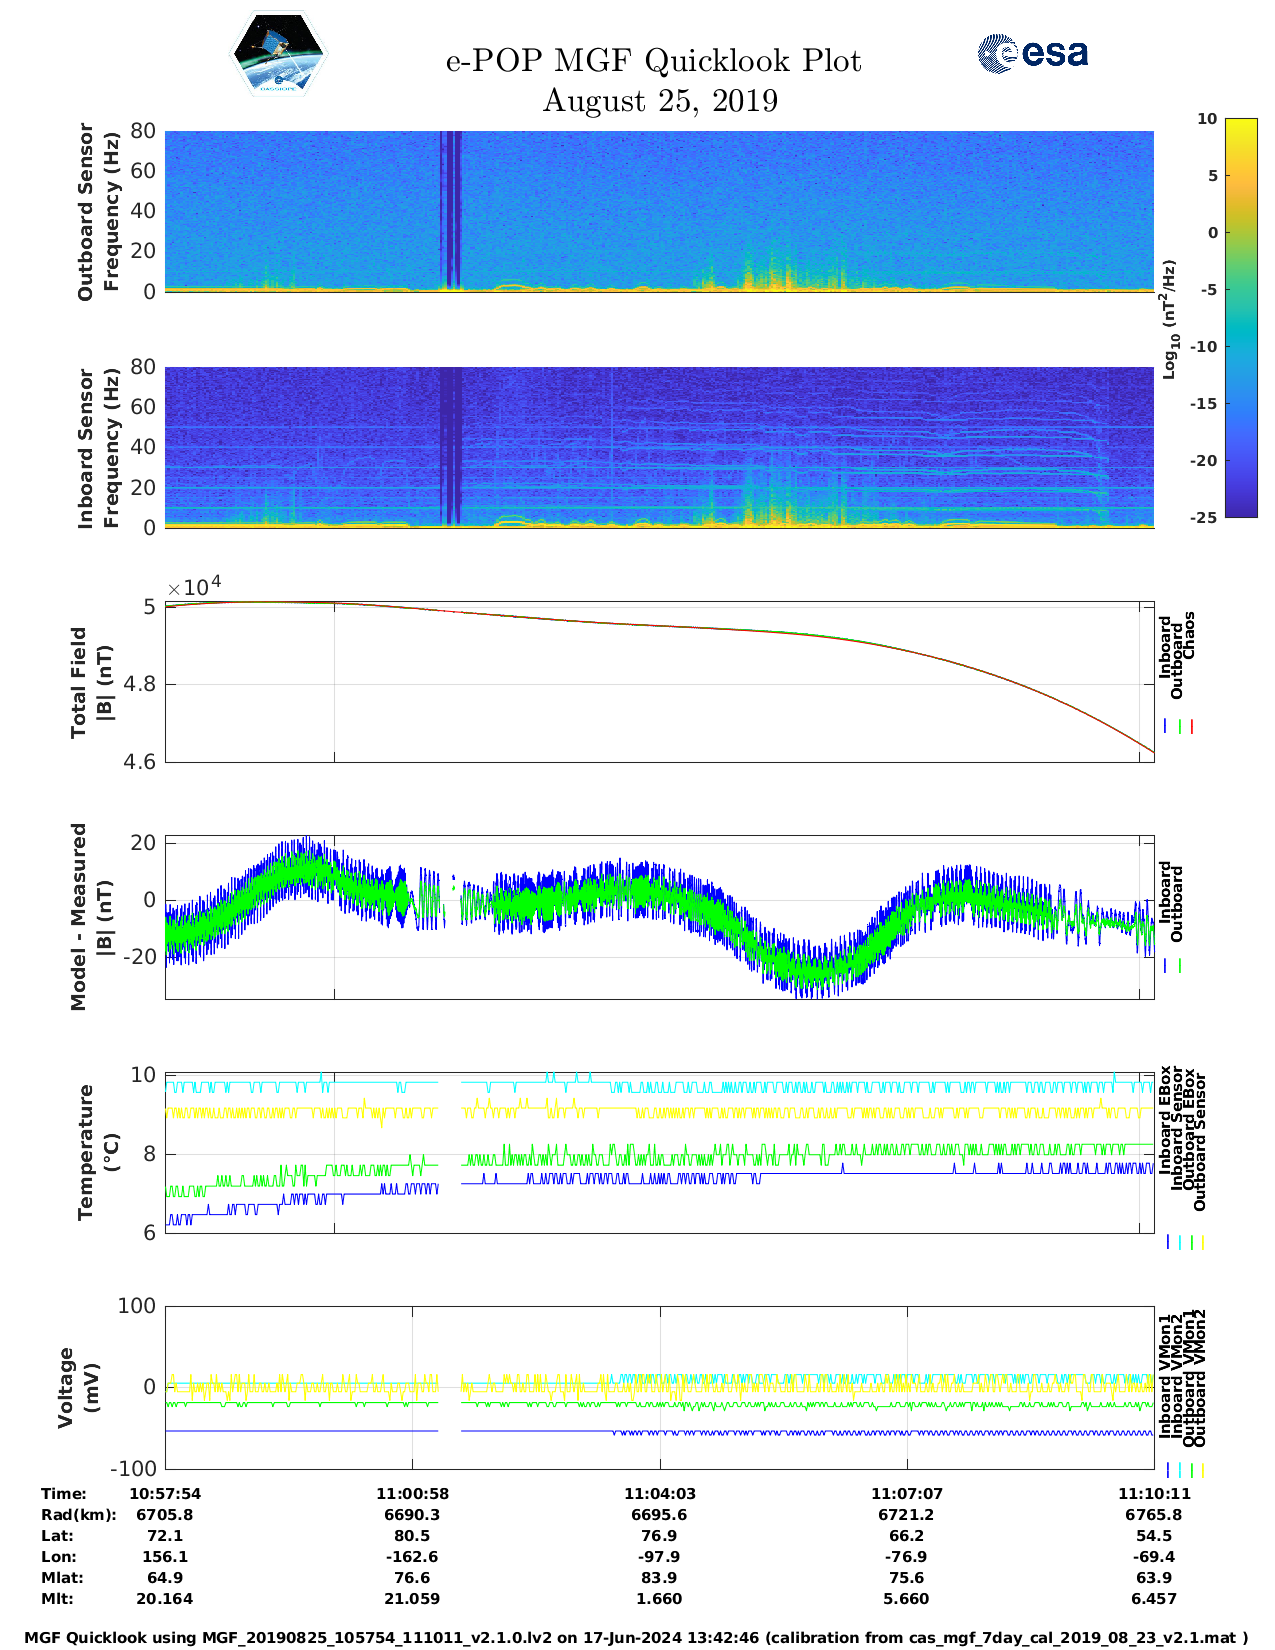Click the Outboard Sensor spectrogram panel
Viewport: 1275px width, 1650px height.
659,210
